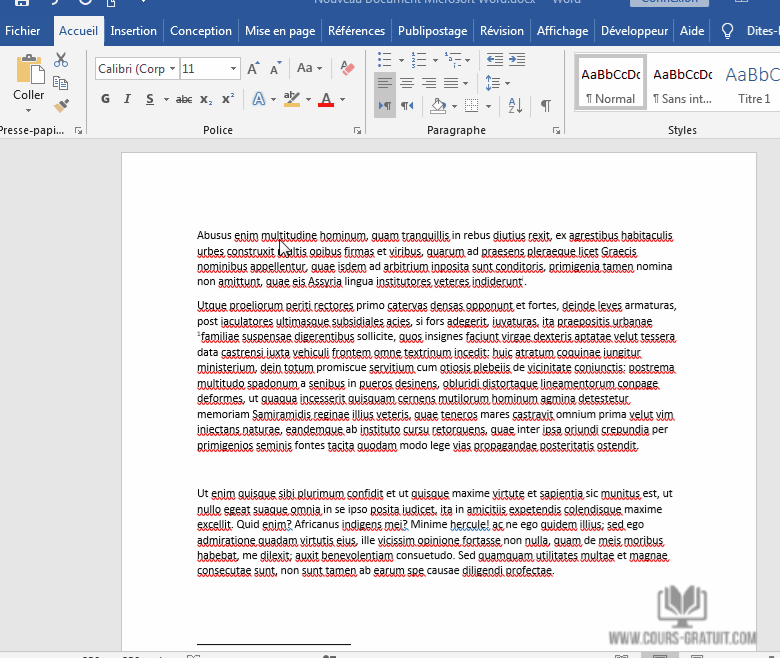Open Mise en page tab
The width and height of the screenshot is (780, 658).
[280, 31]
